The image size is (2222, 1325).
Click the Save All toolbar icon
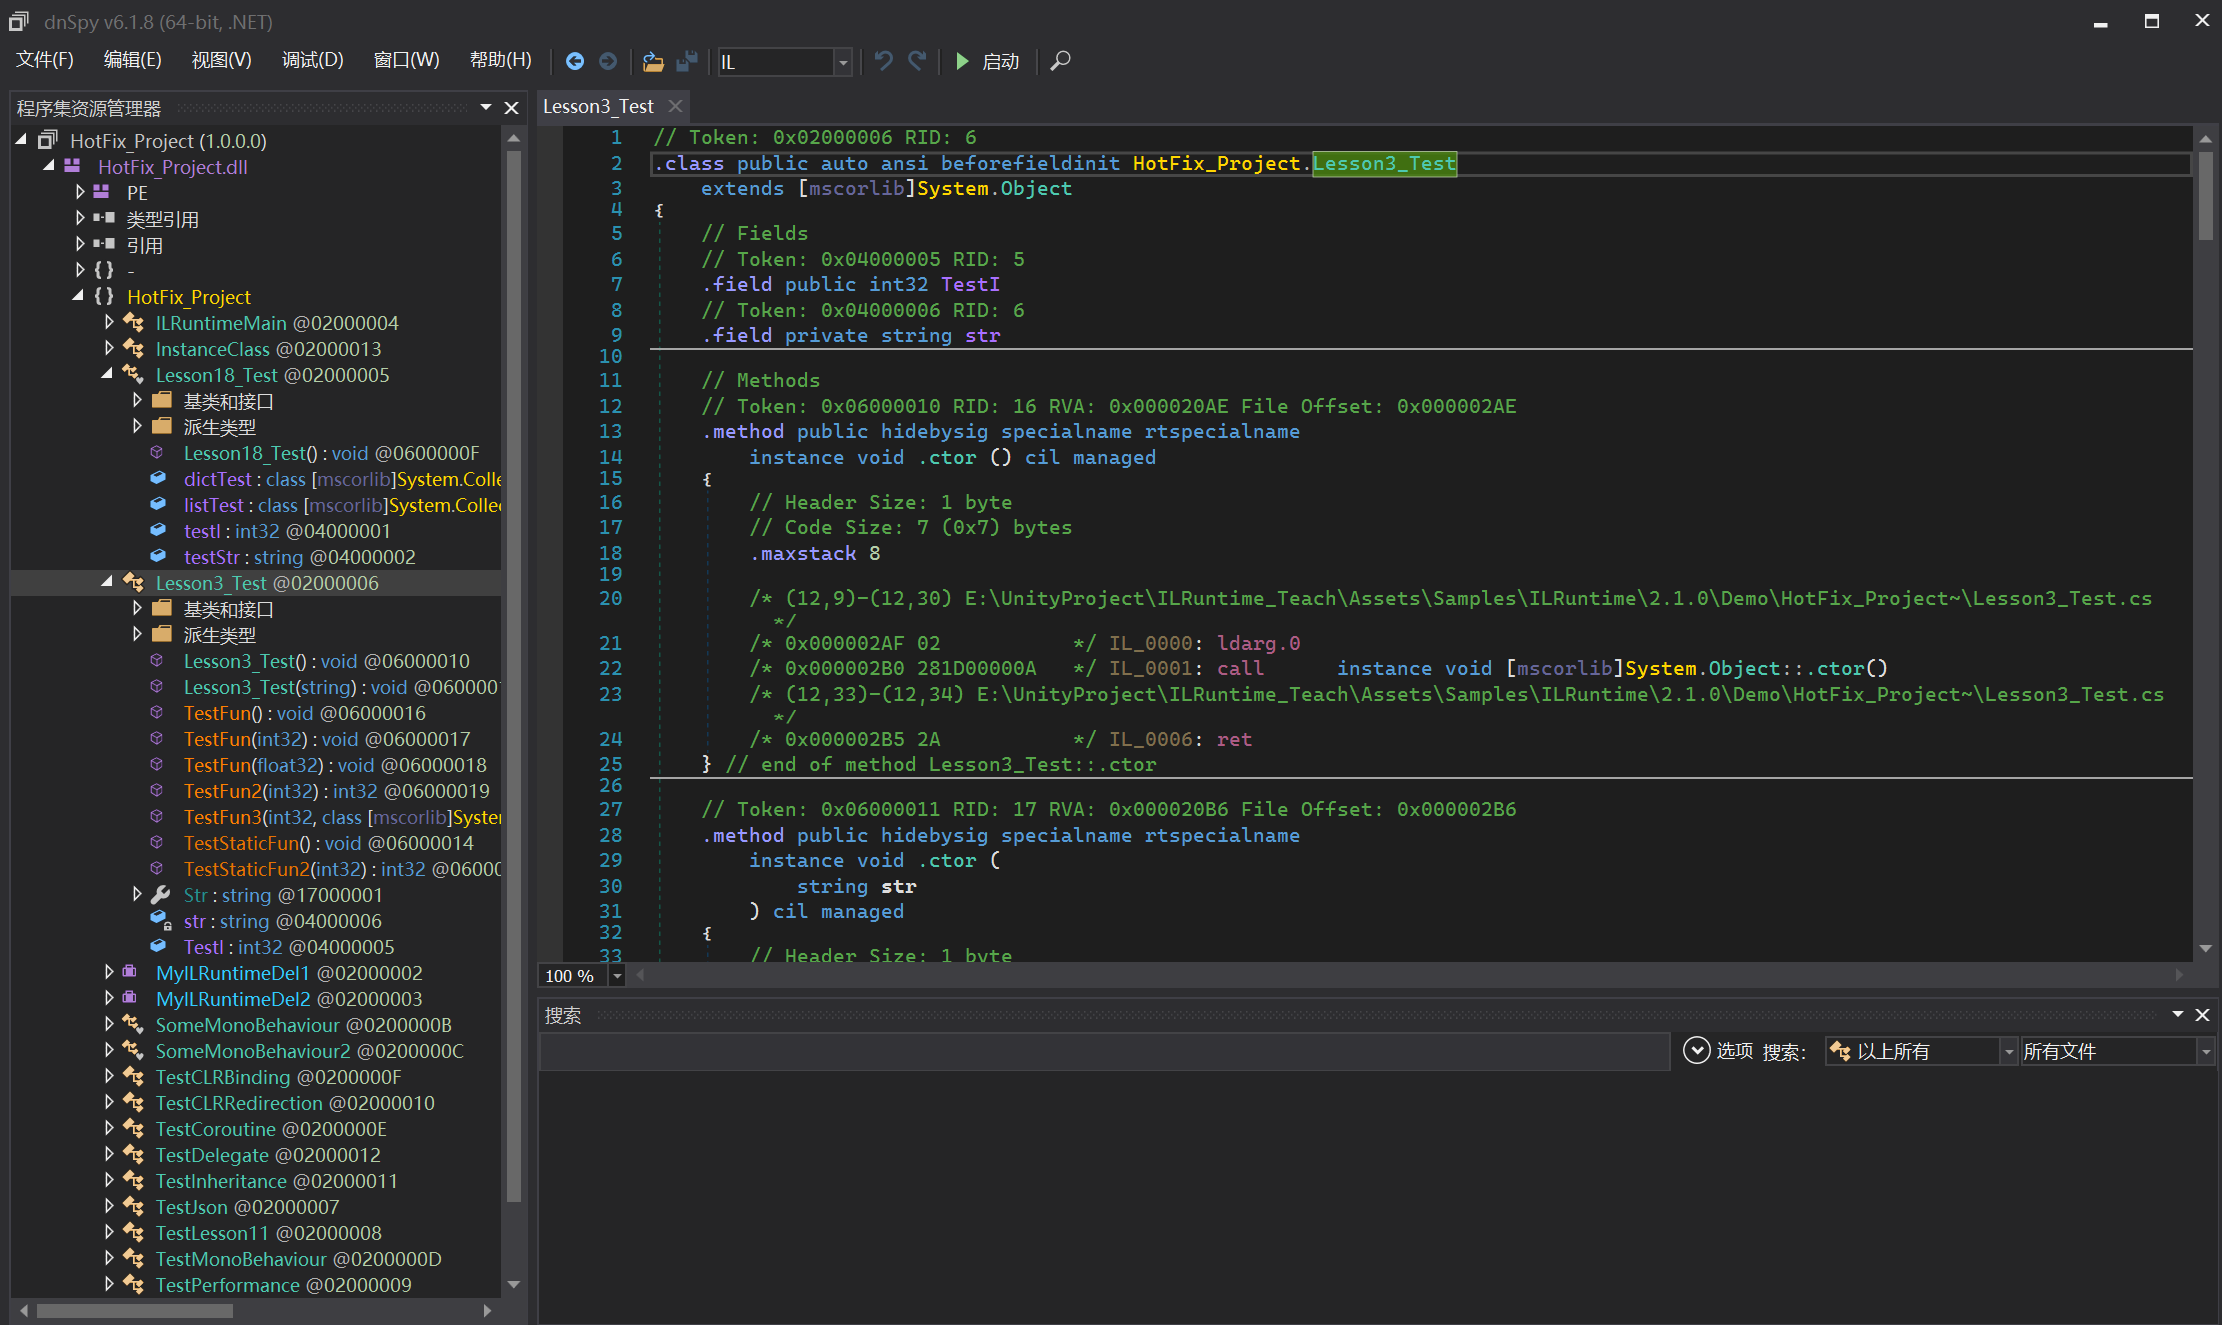[687, 62]
